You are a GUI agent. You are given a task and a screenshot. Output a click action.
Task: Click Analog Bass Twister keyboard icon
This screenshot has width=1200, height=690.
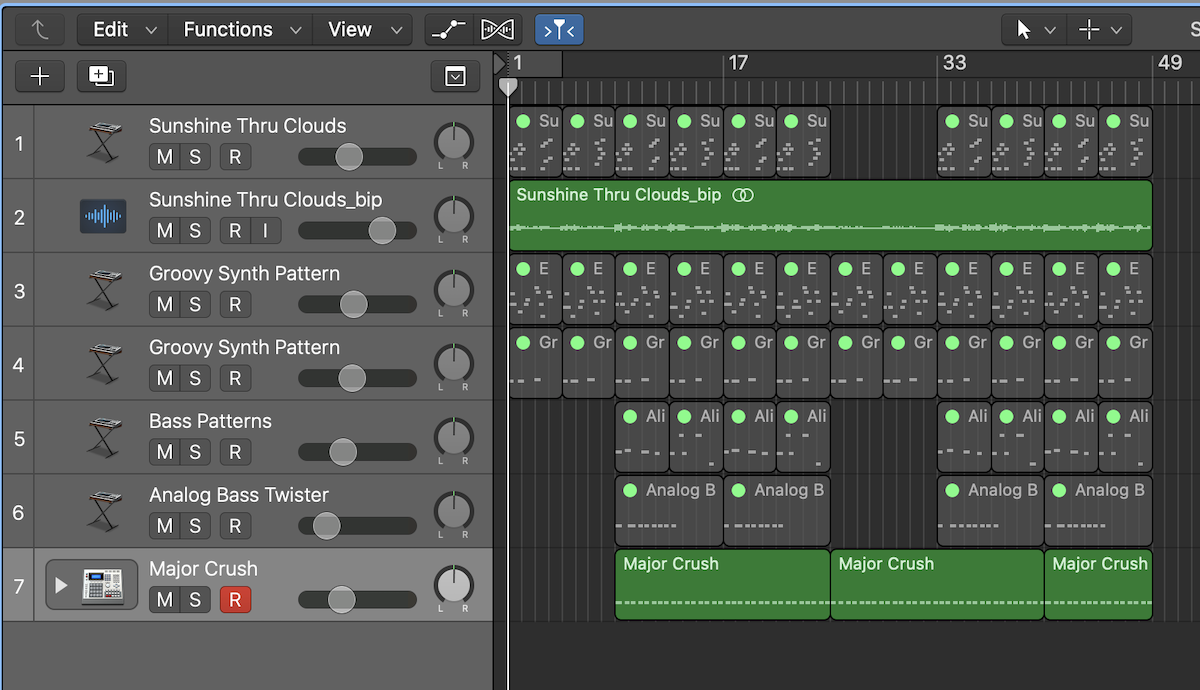tap(103, 512)
